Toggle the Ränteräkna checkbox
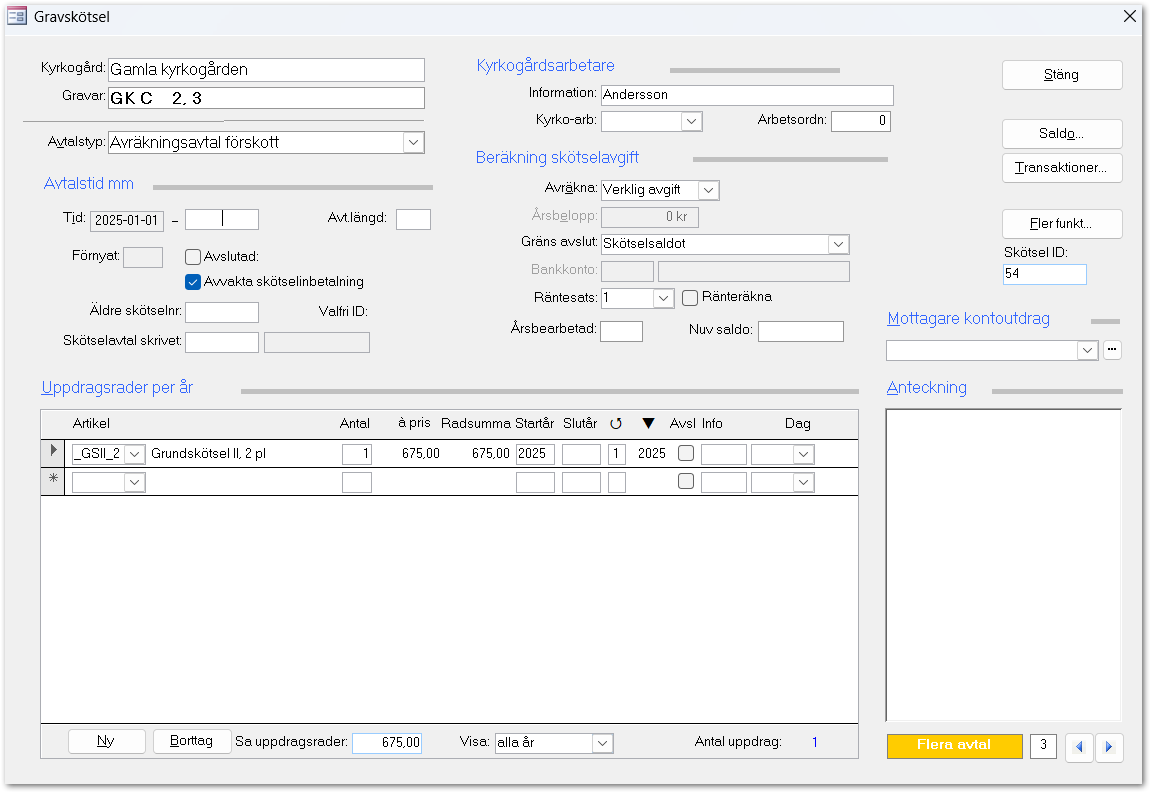Viewport: 1151px width, 793px height. point(690,297)
